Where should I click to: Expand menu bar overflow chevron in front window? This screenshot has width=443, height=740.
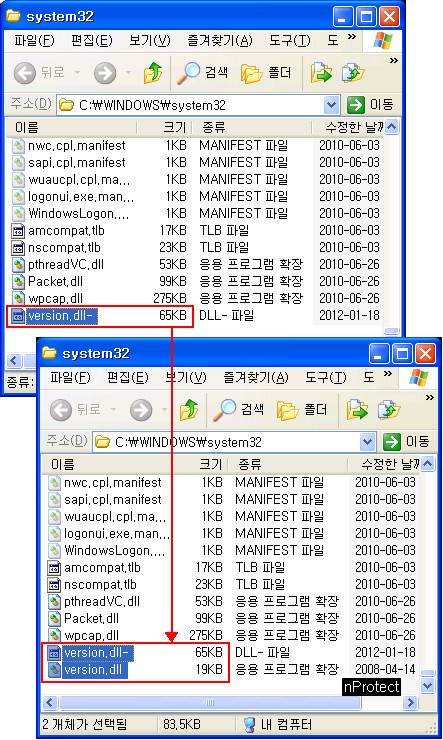click(388, 374)
